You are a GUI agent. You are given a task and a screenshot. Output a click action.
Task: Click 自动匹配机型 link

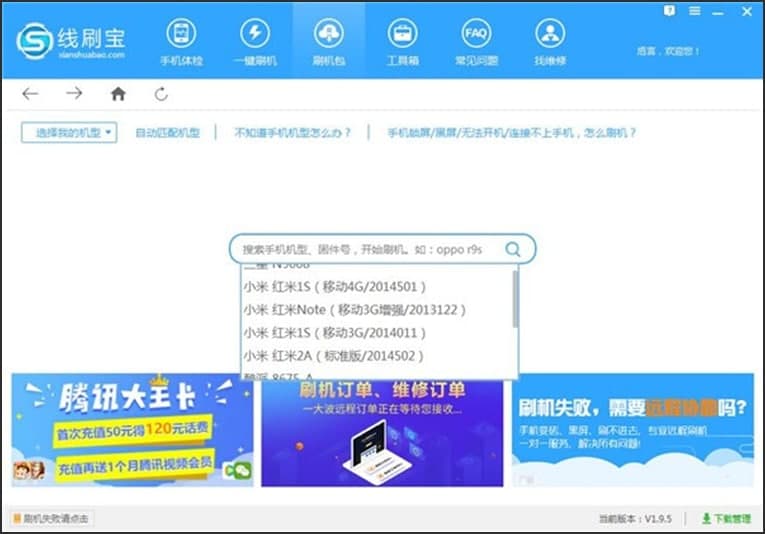pos(167,133)
